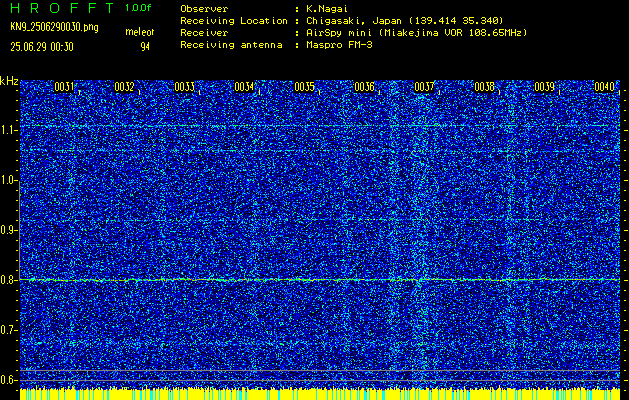Click the 0.8 kHz axis label
629x400 pixels.
[8, 280]
